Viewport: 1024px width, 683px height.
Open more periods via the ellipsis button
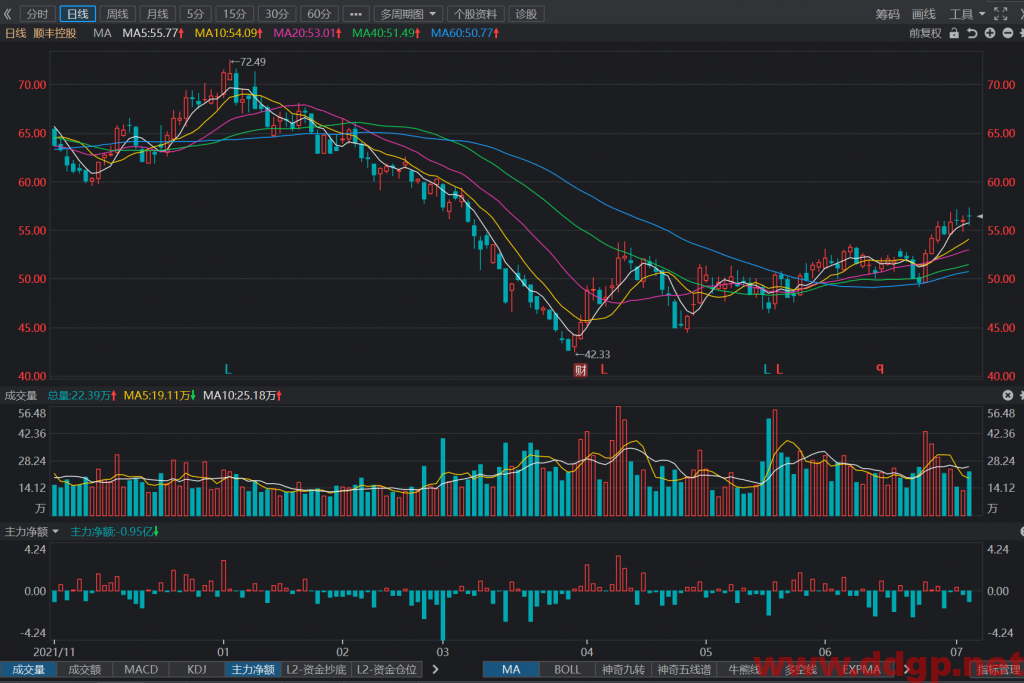pos(356,14)
